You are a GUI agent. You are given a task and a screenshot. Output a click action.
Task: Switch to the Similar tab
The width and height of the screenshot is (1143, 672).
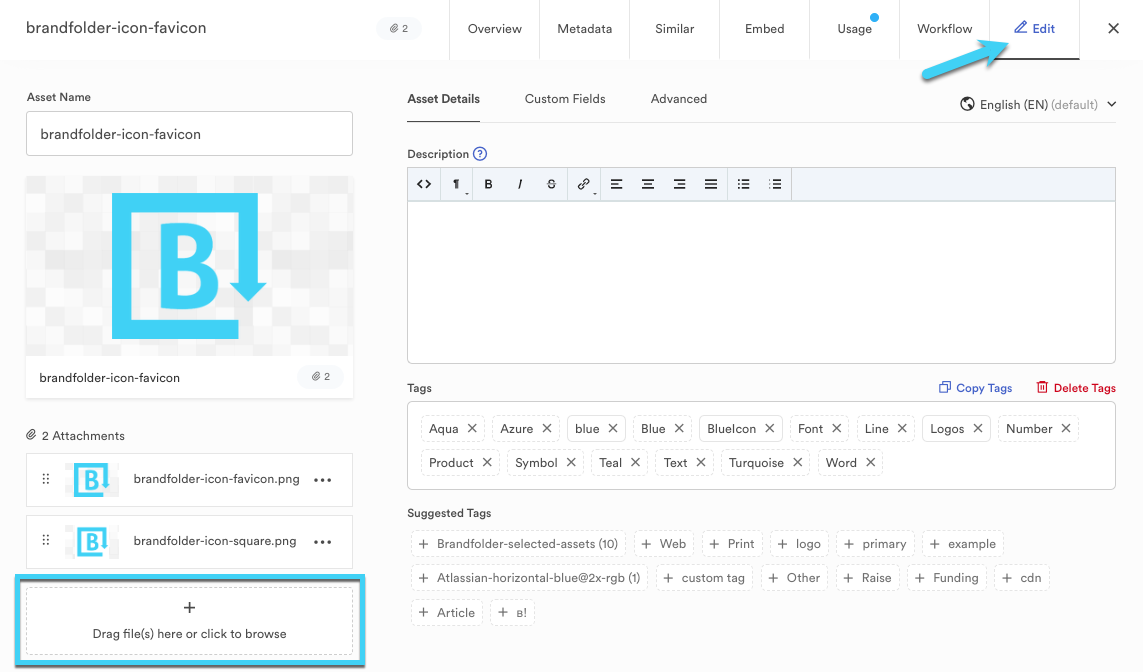click(674, 29)
